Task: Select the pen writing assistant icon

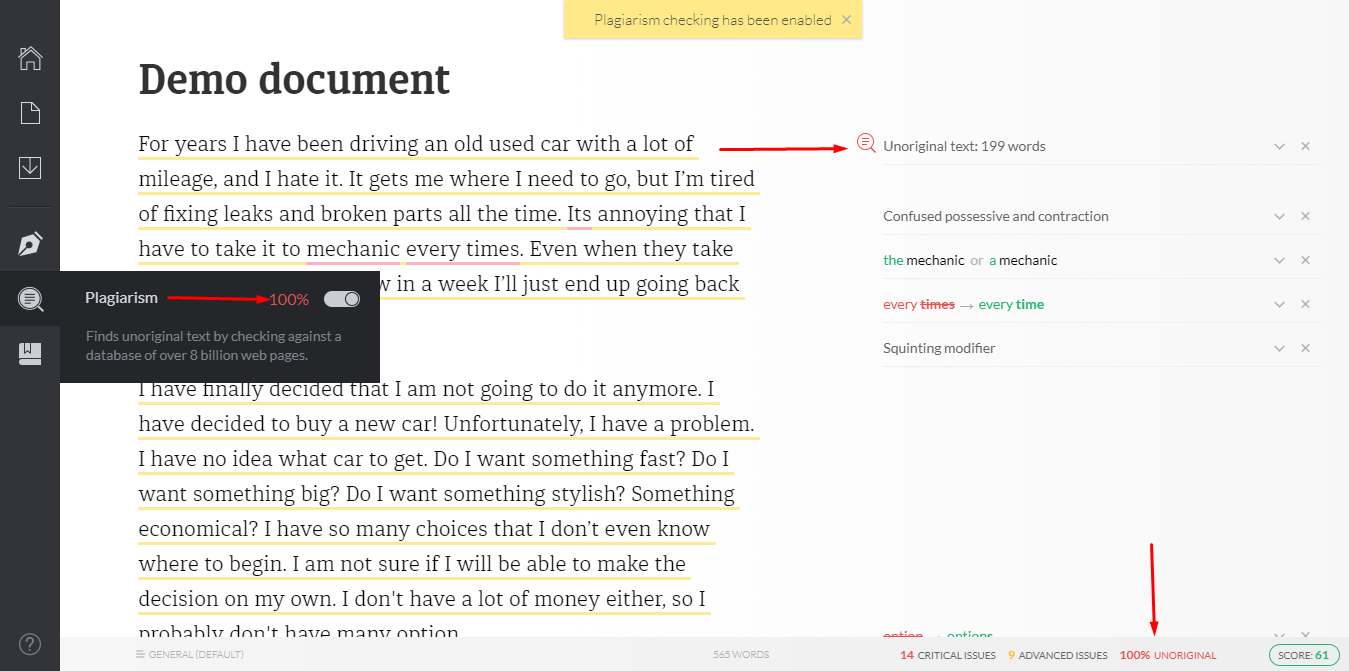Action: (x=30, y=244)
